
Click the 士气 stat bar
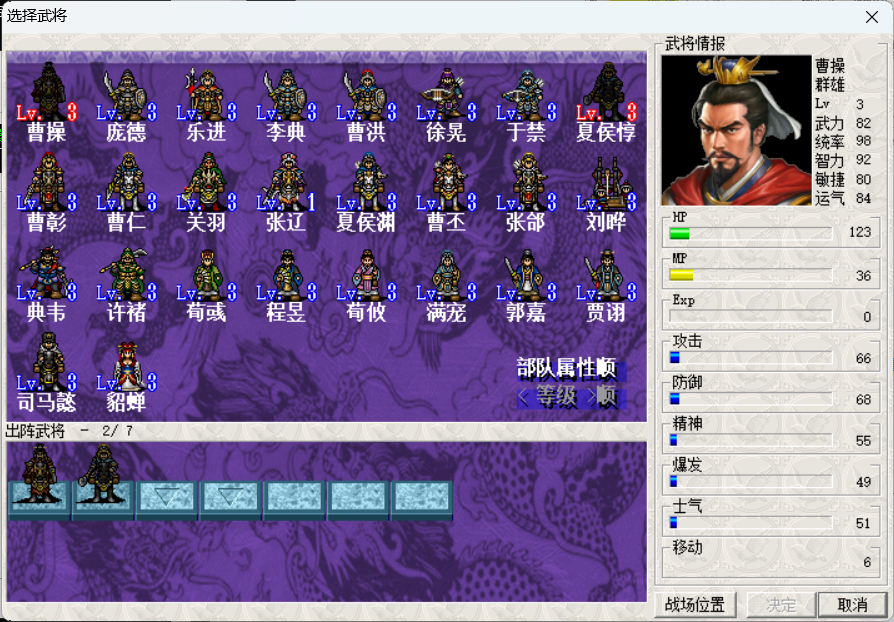click(750, 522)
